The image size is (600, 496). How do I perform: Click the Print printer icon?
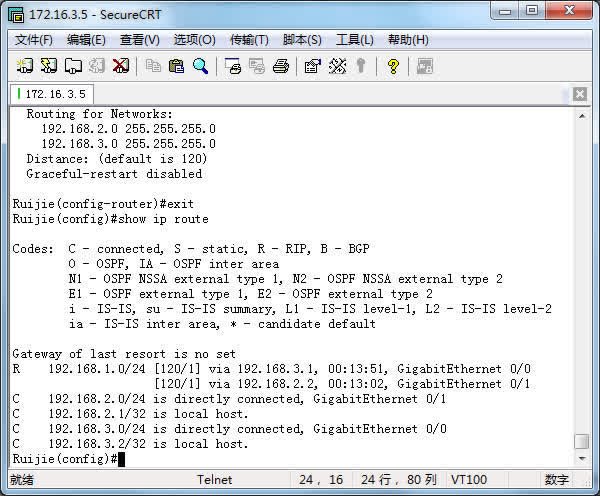click(x=281, y=66)
